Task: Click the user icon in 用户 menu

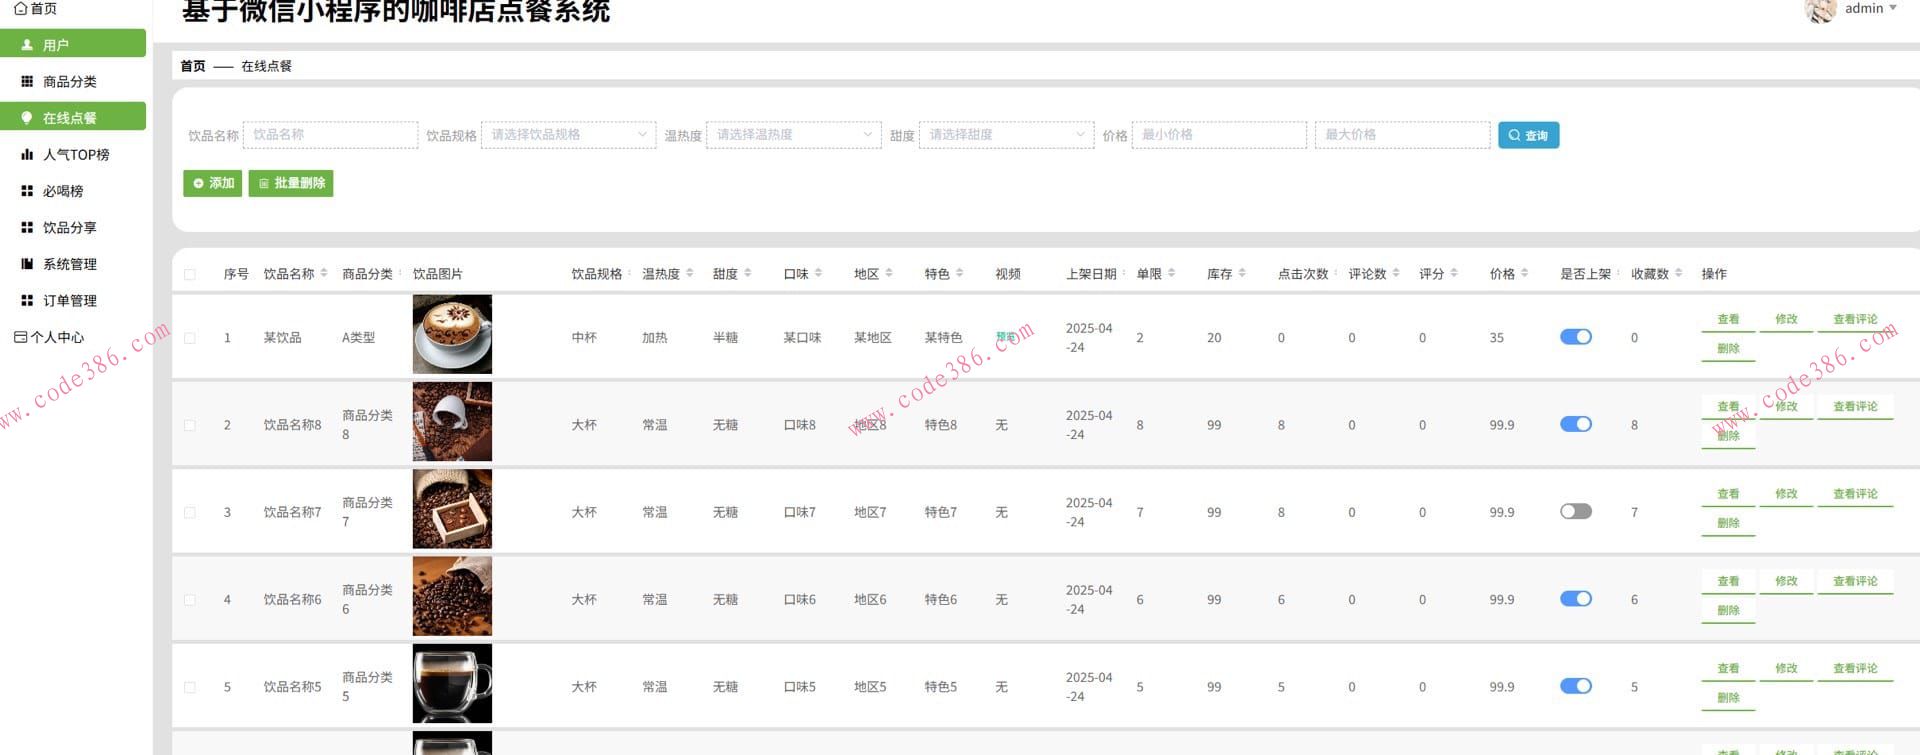Action: tap(27, 45)
